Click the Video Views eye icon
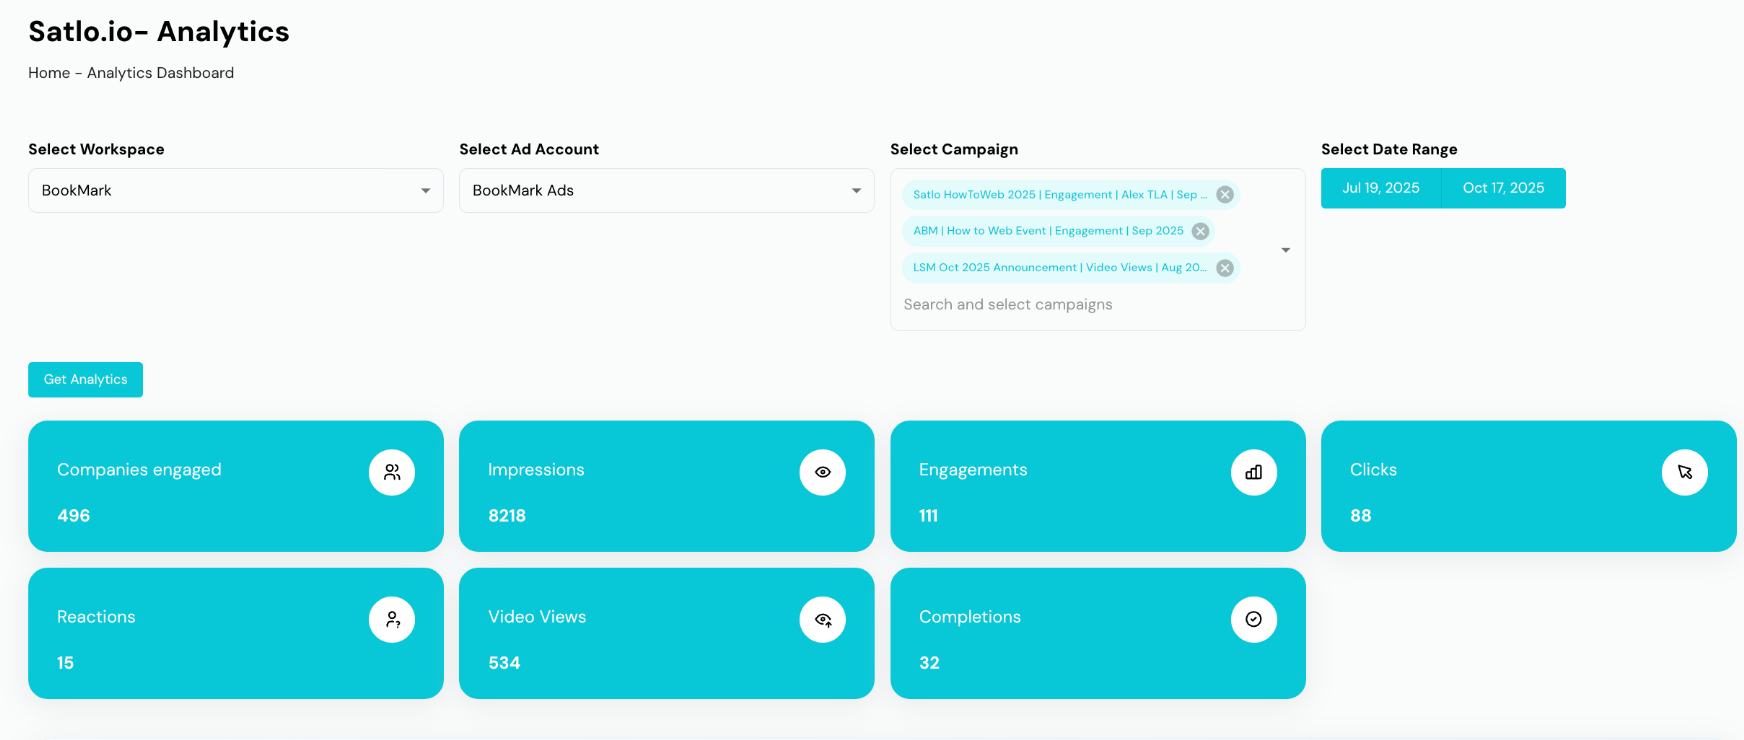This screenshot has height=740, width=1744. point(822,619)
